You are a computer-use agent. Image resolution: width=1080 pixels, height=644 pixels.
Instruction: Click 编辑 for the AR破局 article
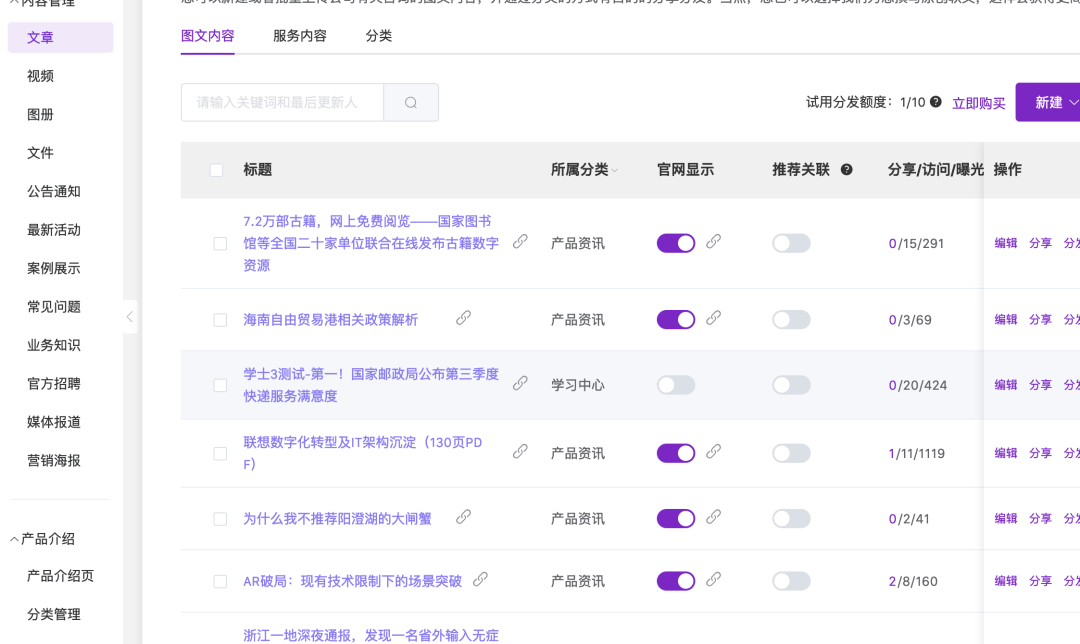[x=1005, y=581]
